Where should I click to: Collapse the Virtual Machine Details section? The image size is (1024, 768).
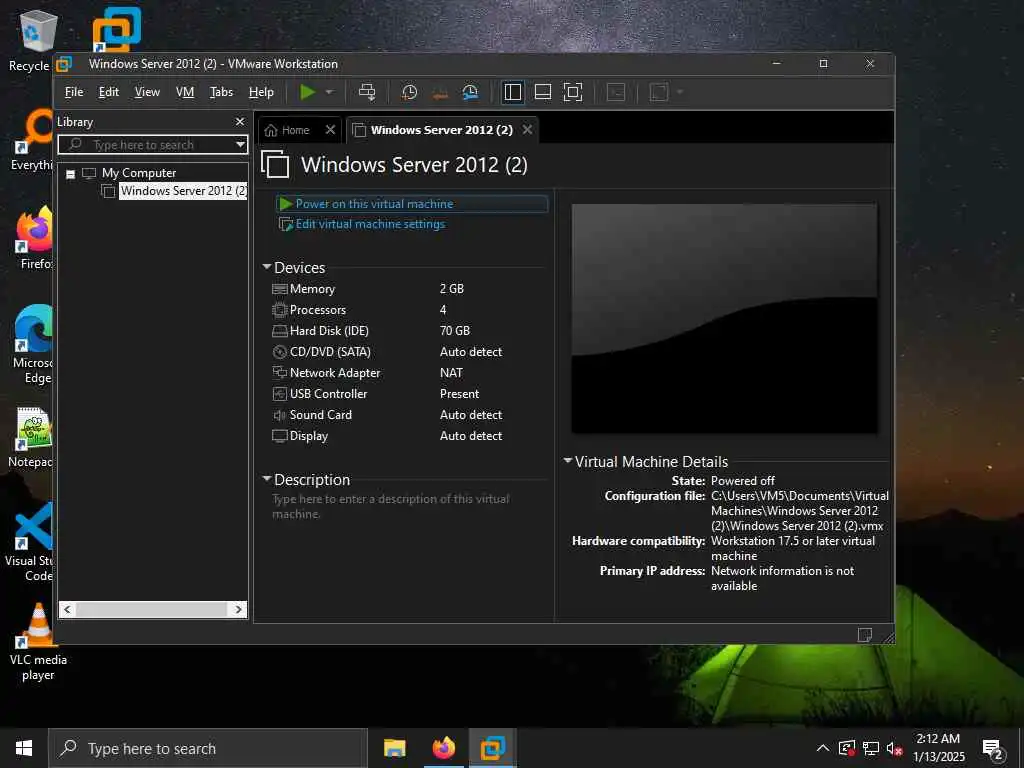pyautogui.click(x=568, y=461)
